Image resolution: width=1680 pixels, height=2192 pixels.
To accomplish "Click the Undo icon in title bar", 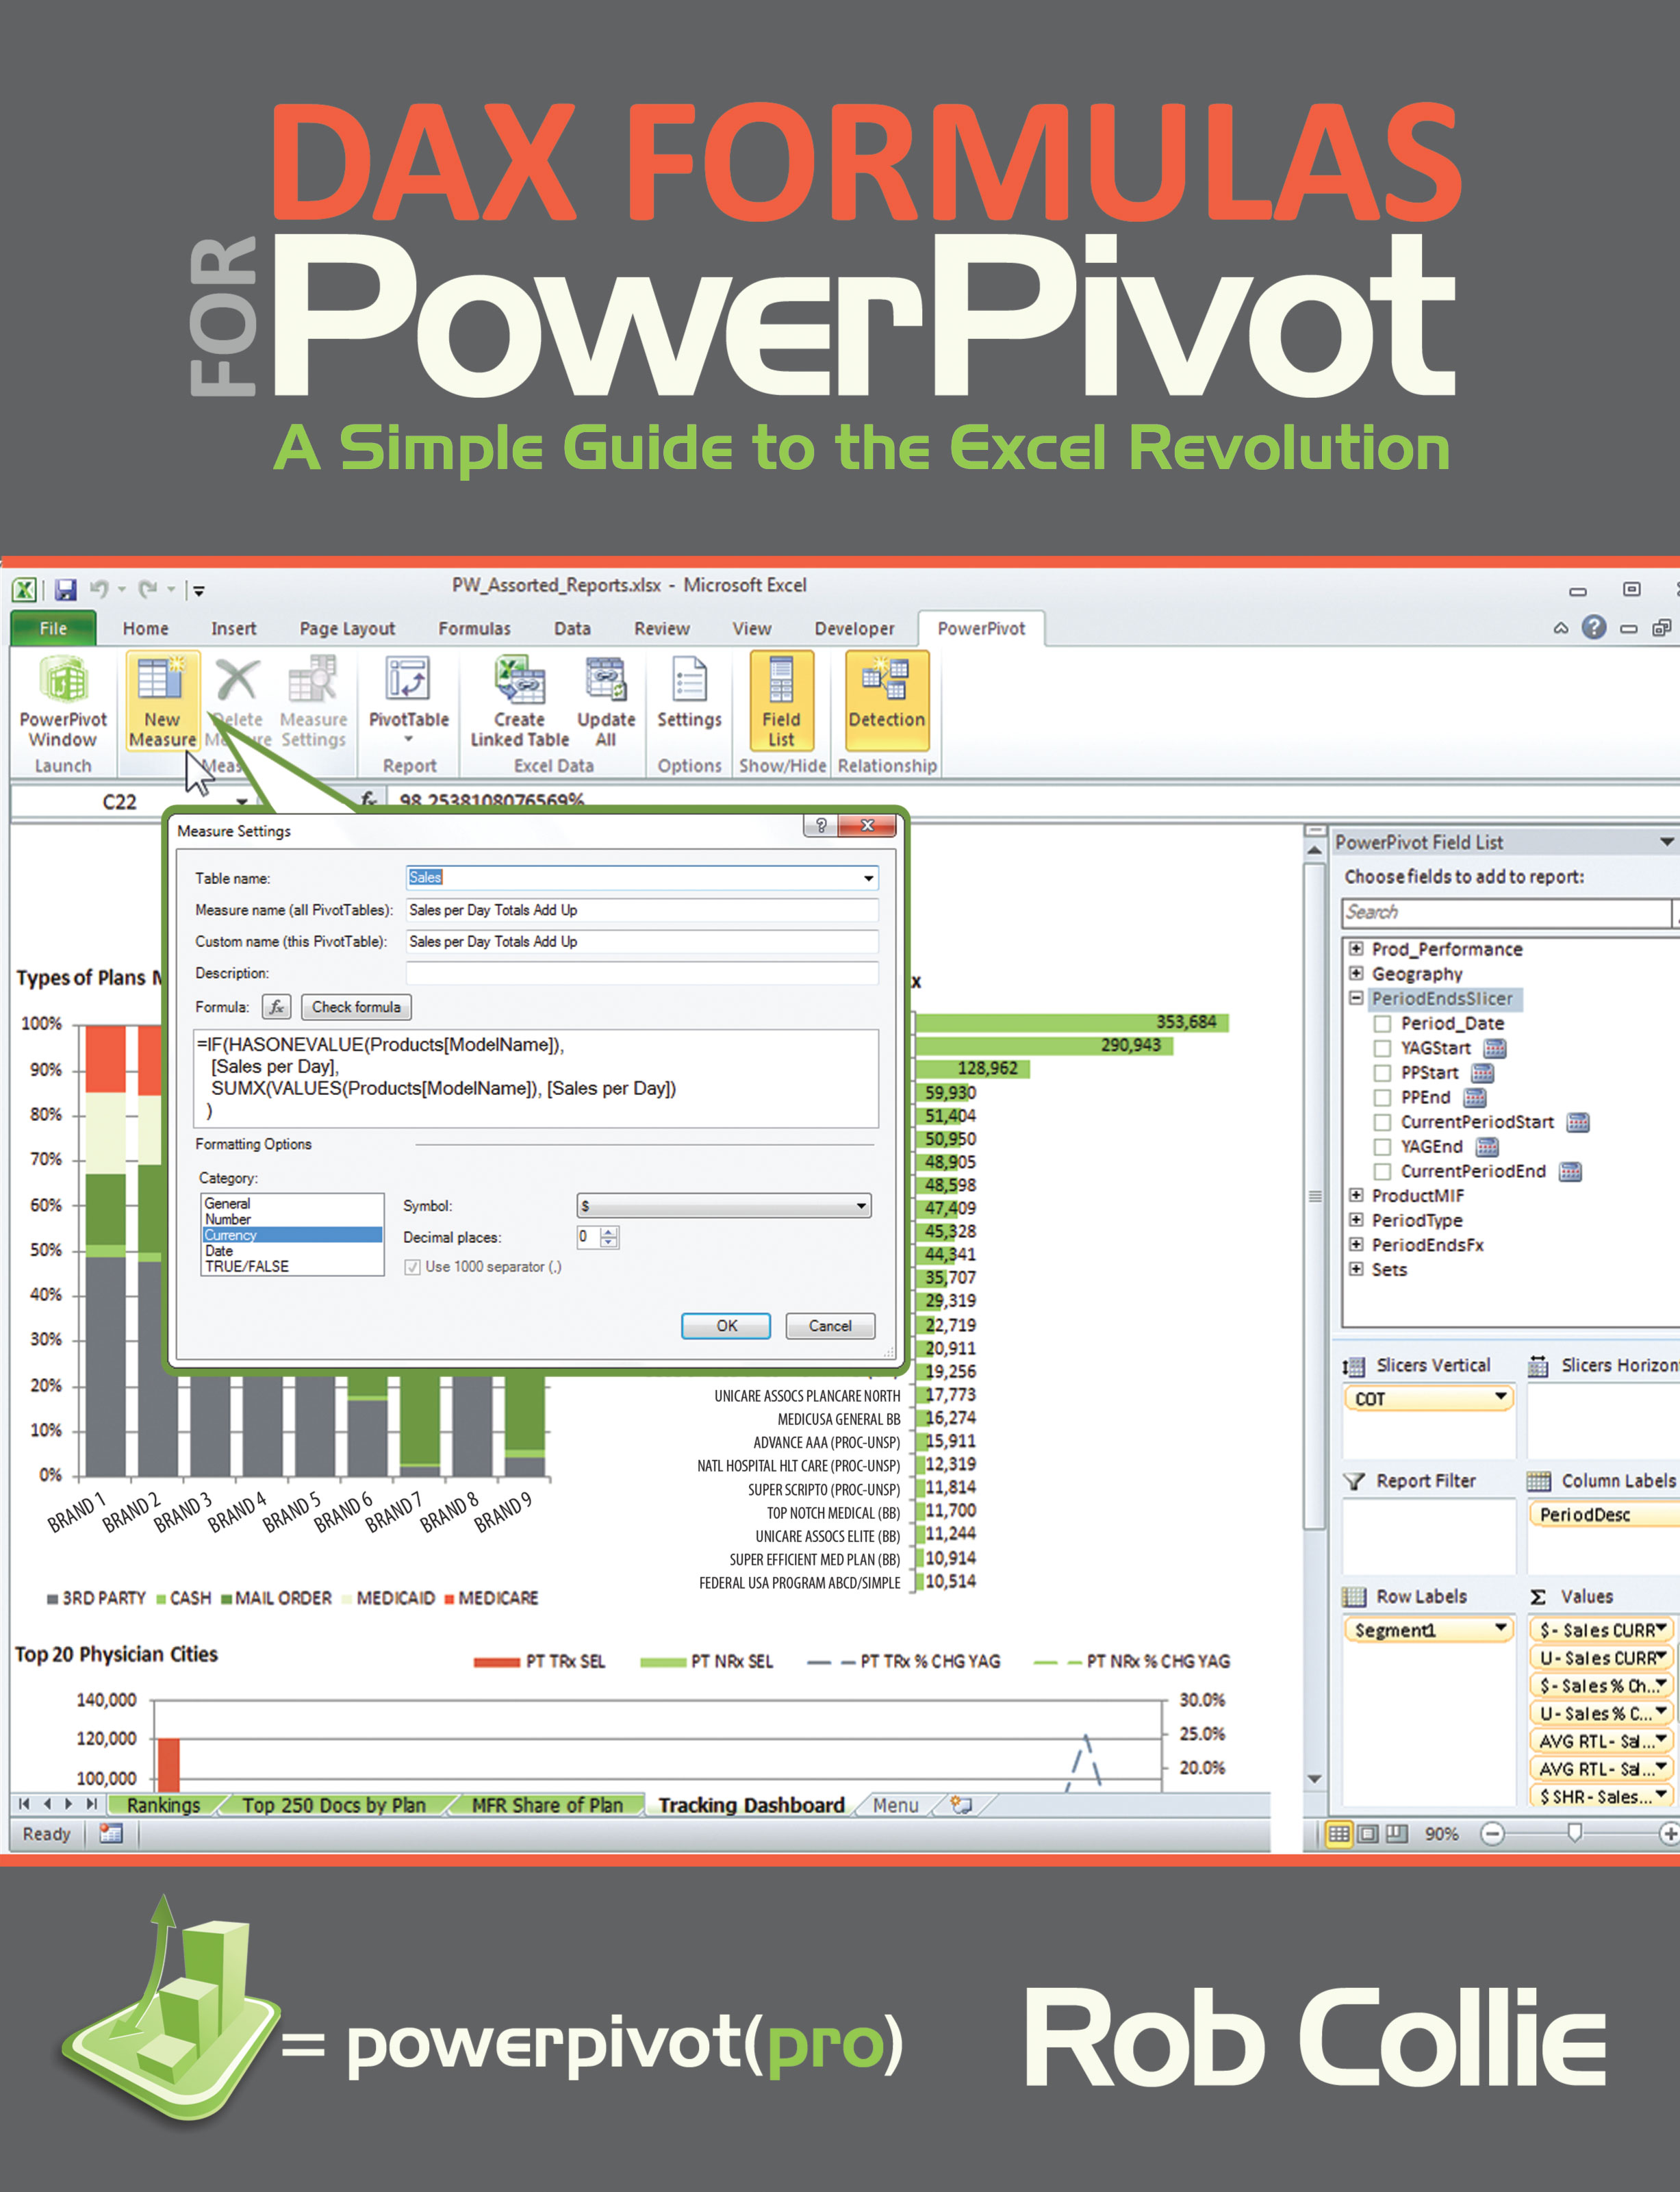I will tap(99, 590).
